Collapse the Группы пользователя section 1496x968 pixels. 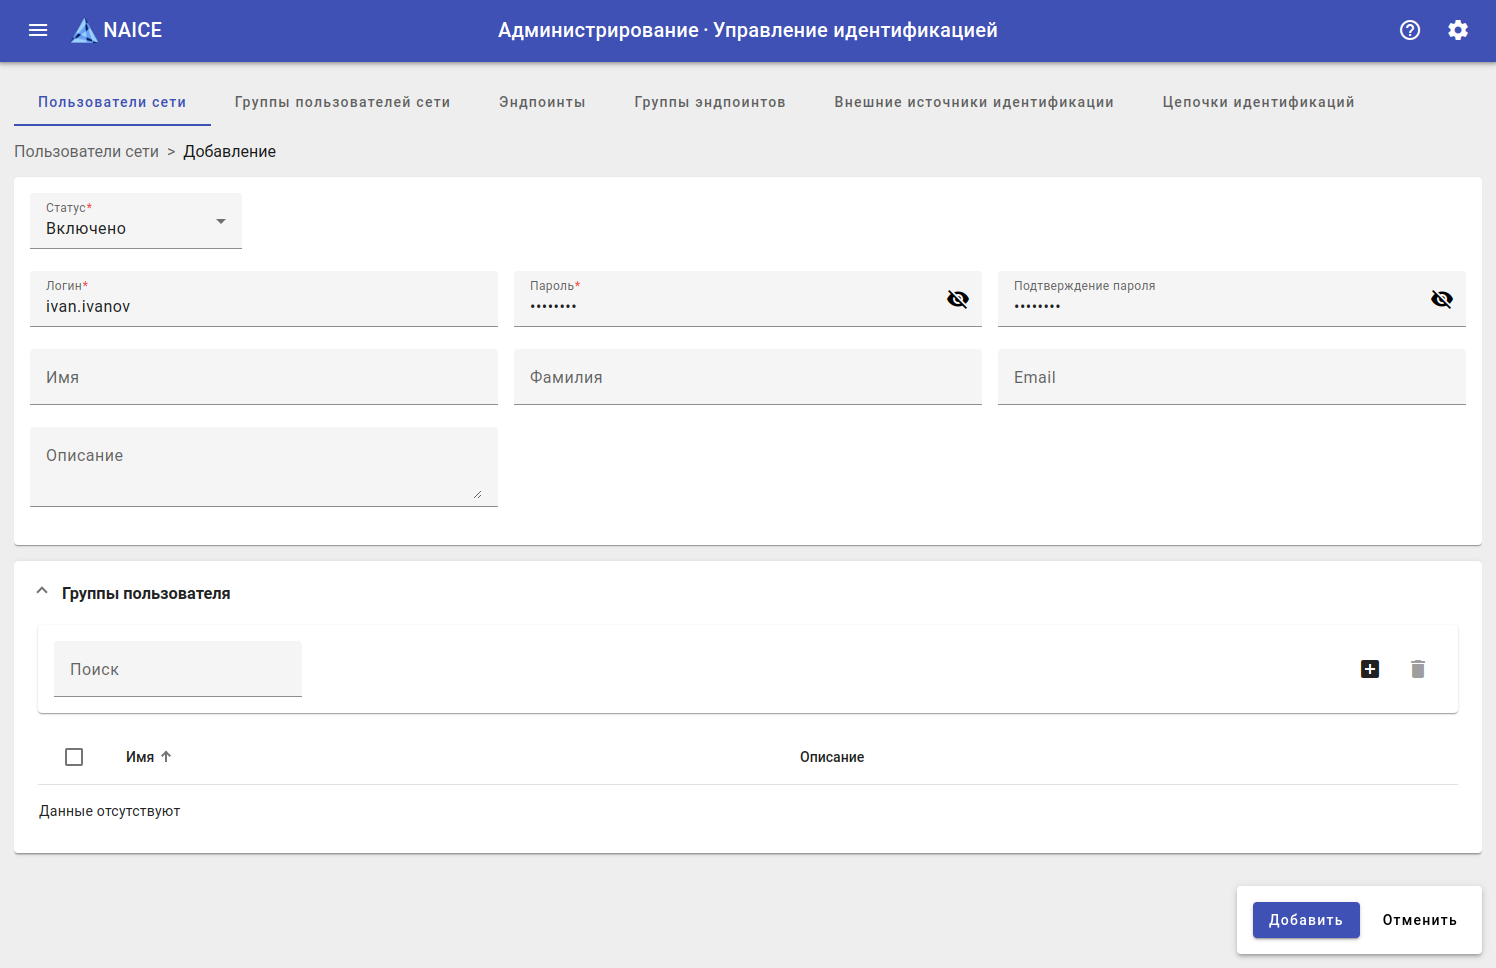click(x=42, y=592)
